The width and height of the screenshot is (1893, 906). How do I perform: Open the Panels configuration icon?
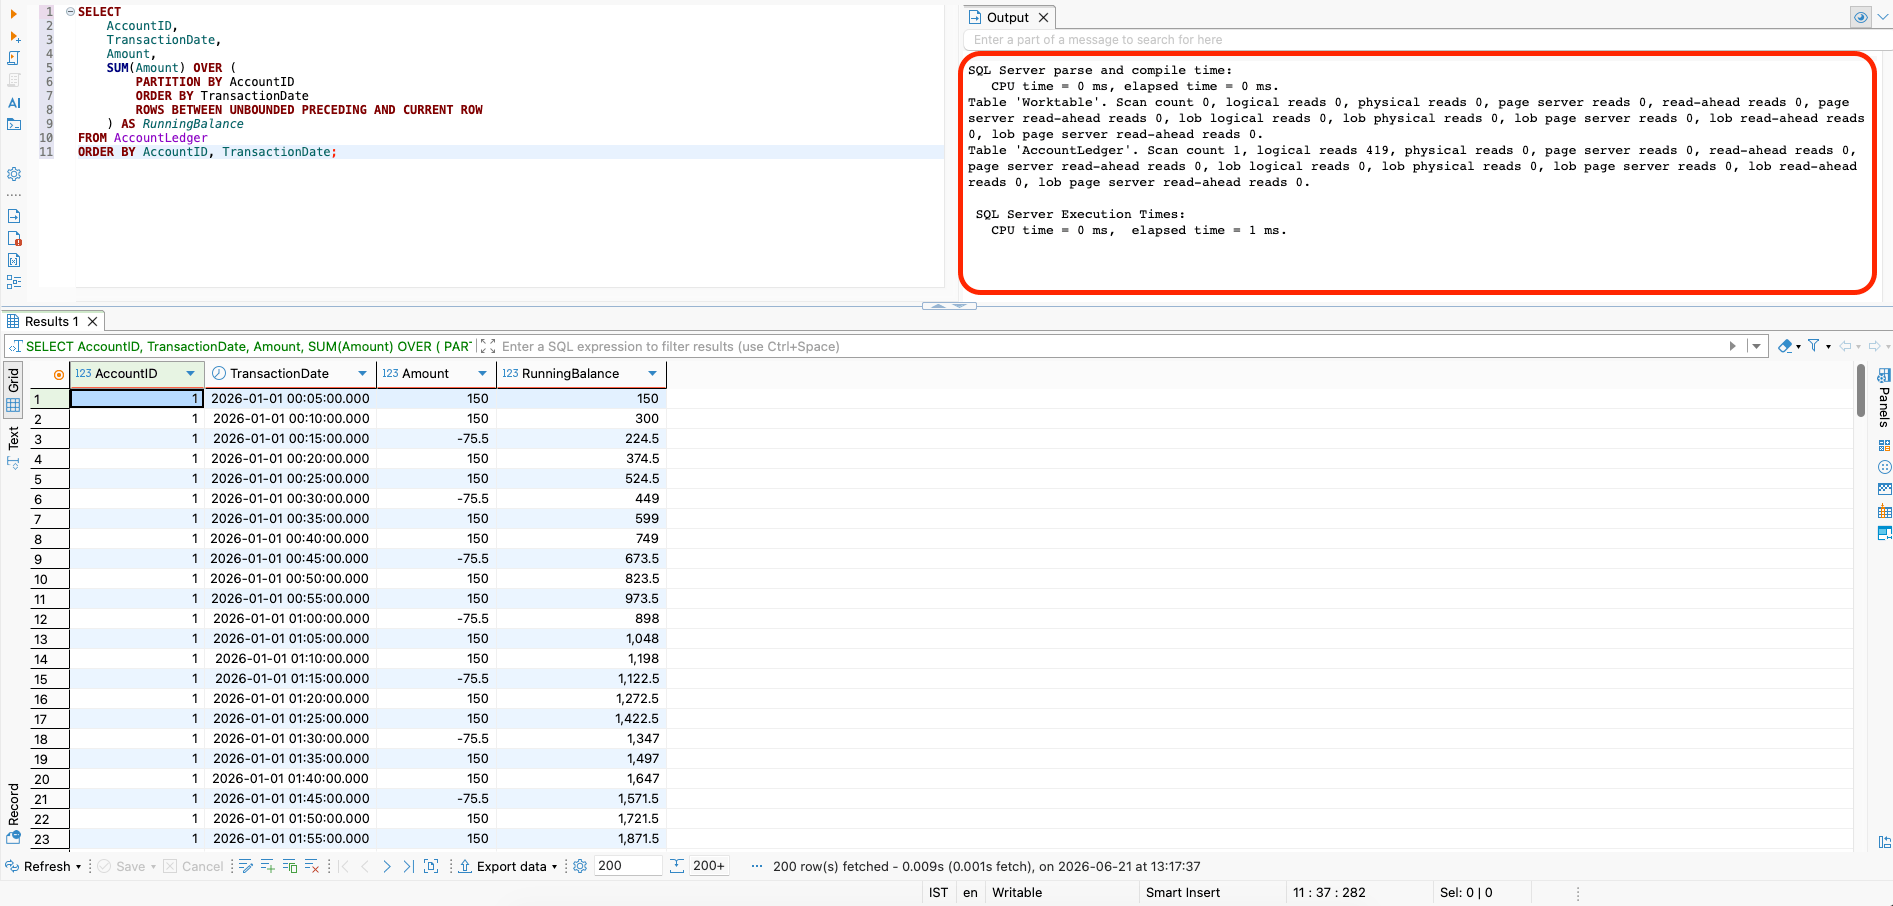coord(1884,375)
